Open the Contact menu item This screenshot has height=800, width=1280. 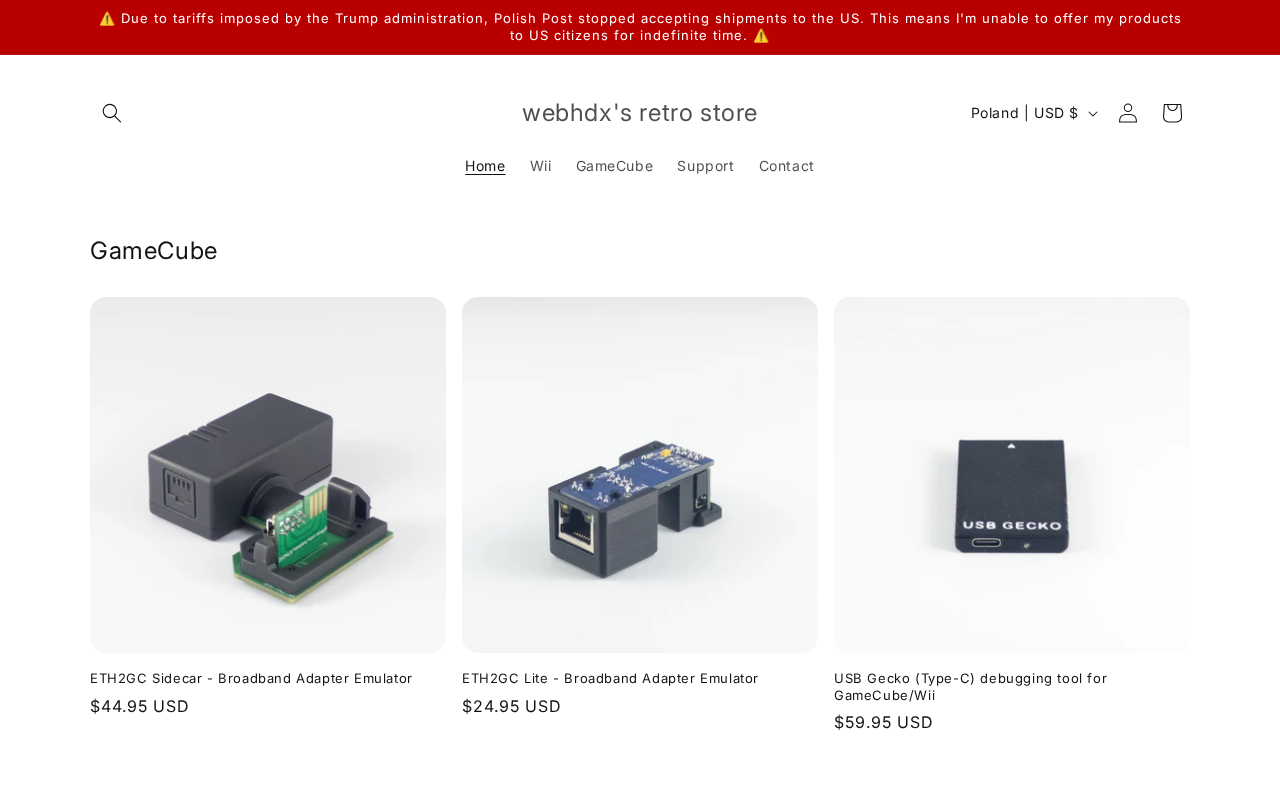(786, 166)
